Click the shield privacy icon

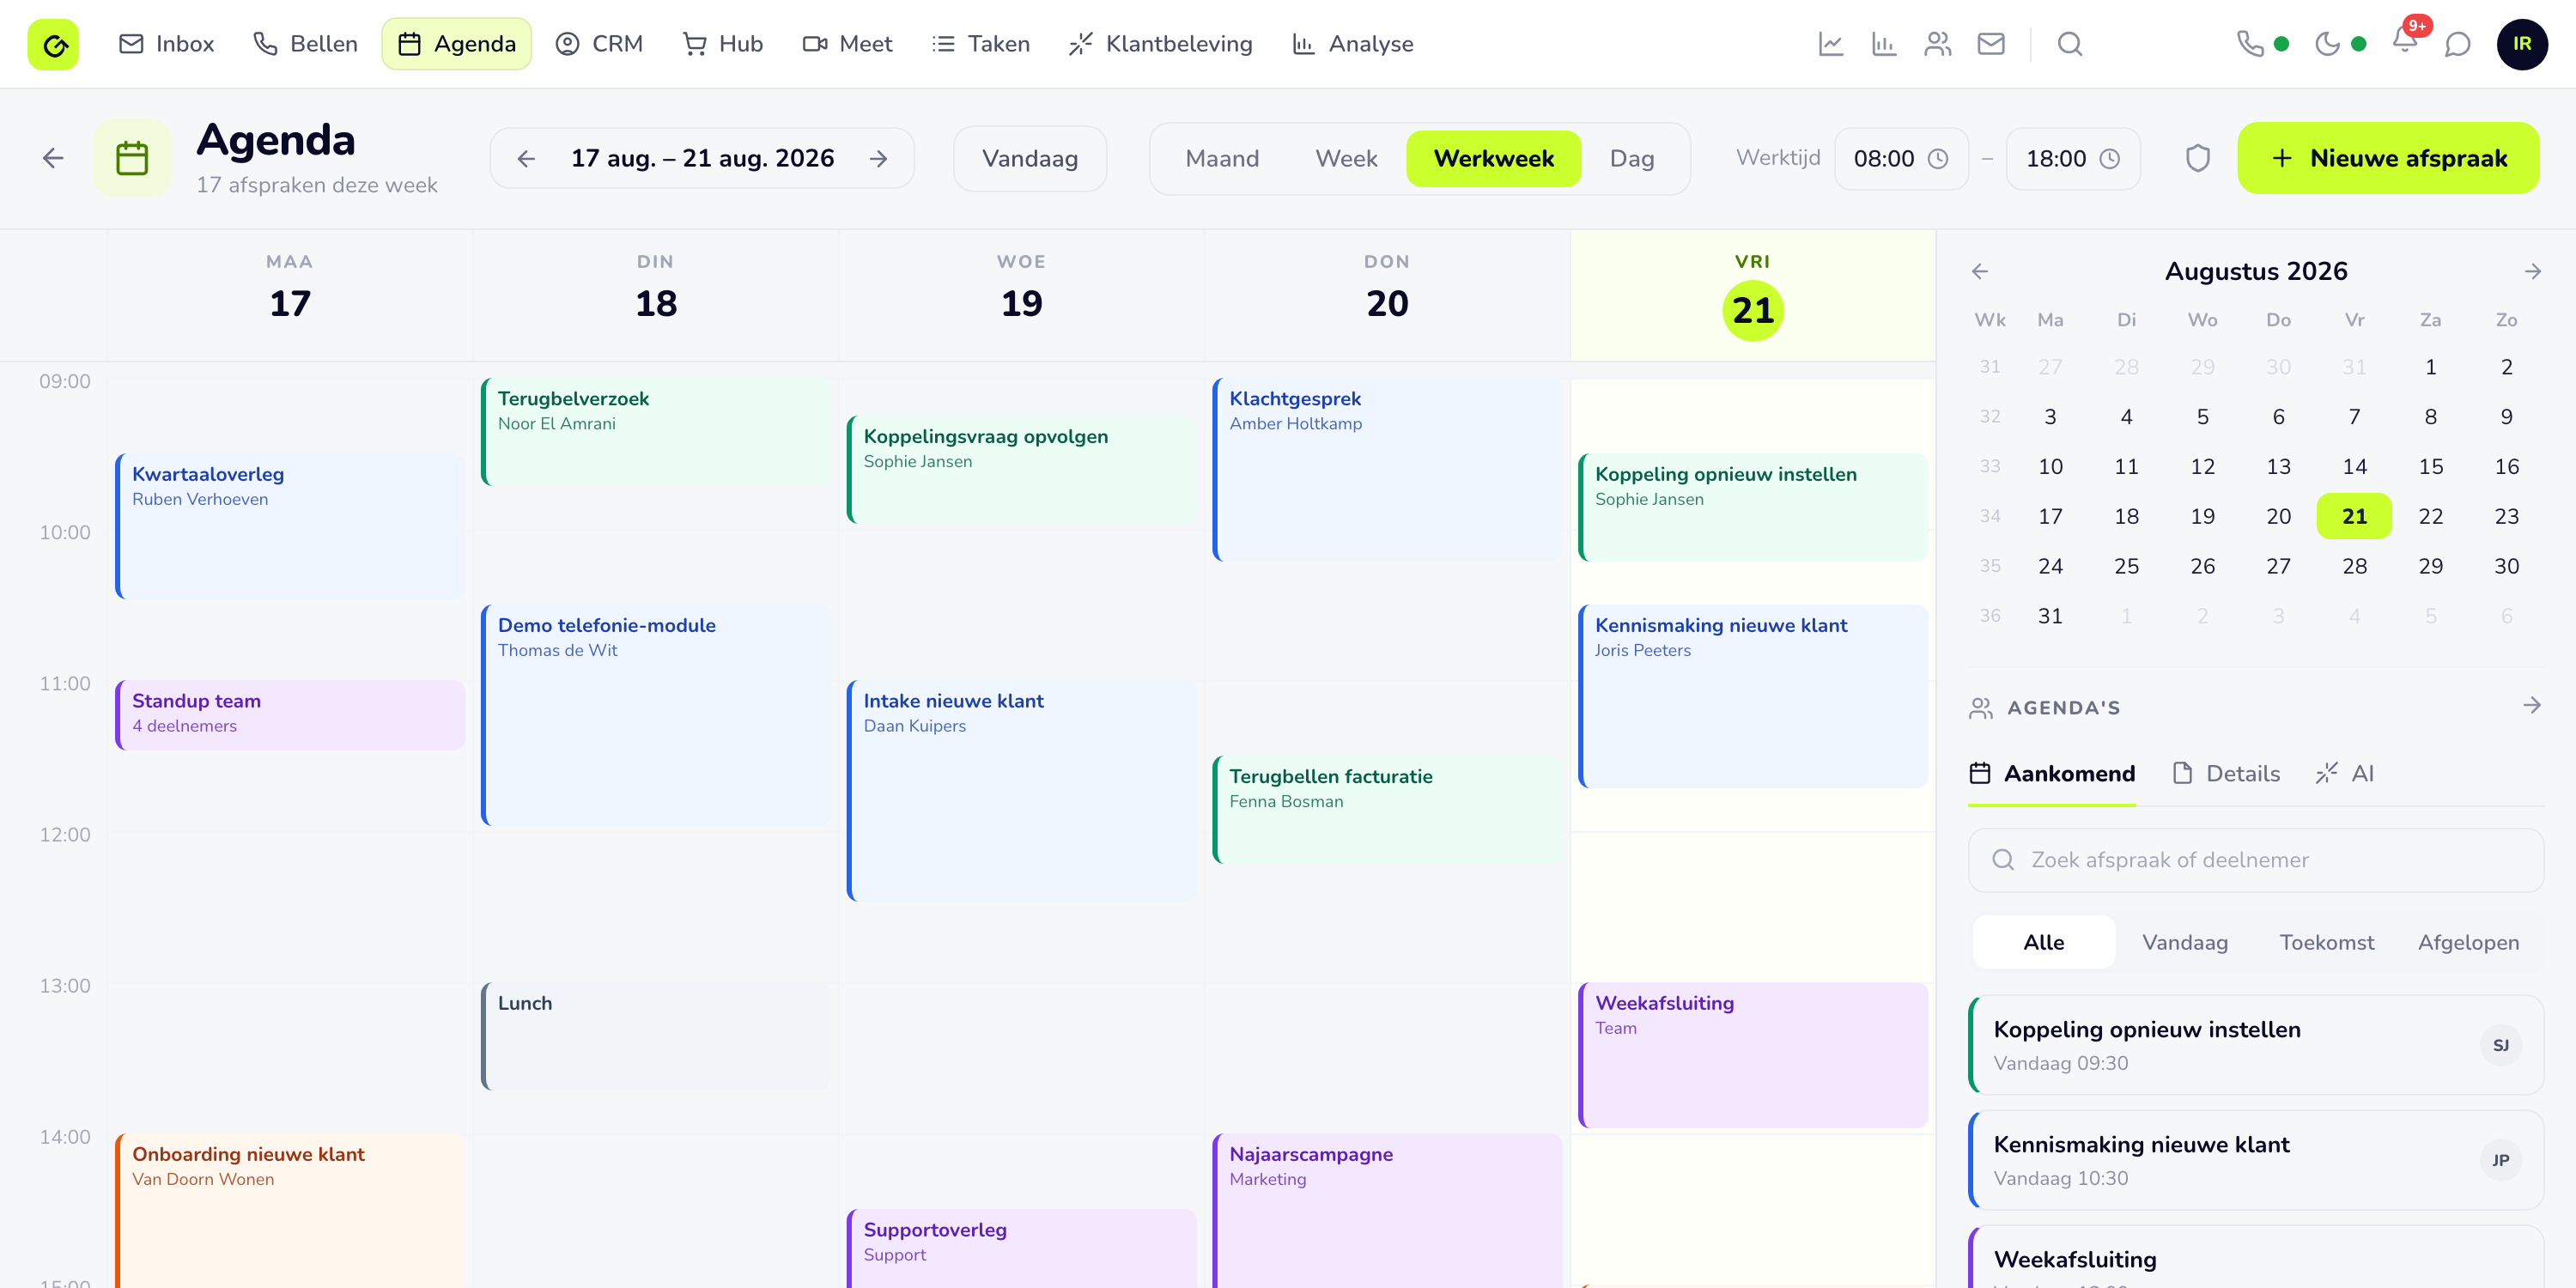pyautogui.click(x=2197, y=158)
